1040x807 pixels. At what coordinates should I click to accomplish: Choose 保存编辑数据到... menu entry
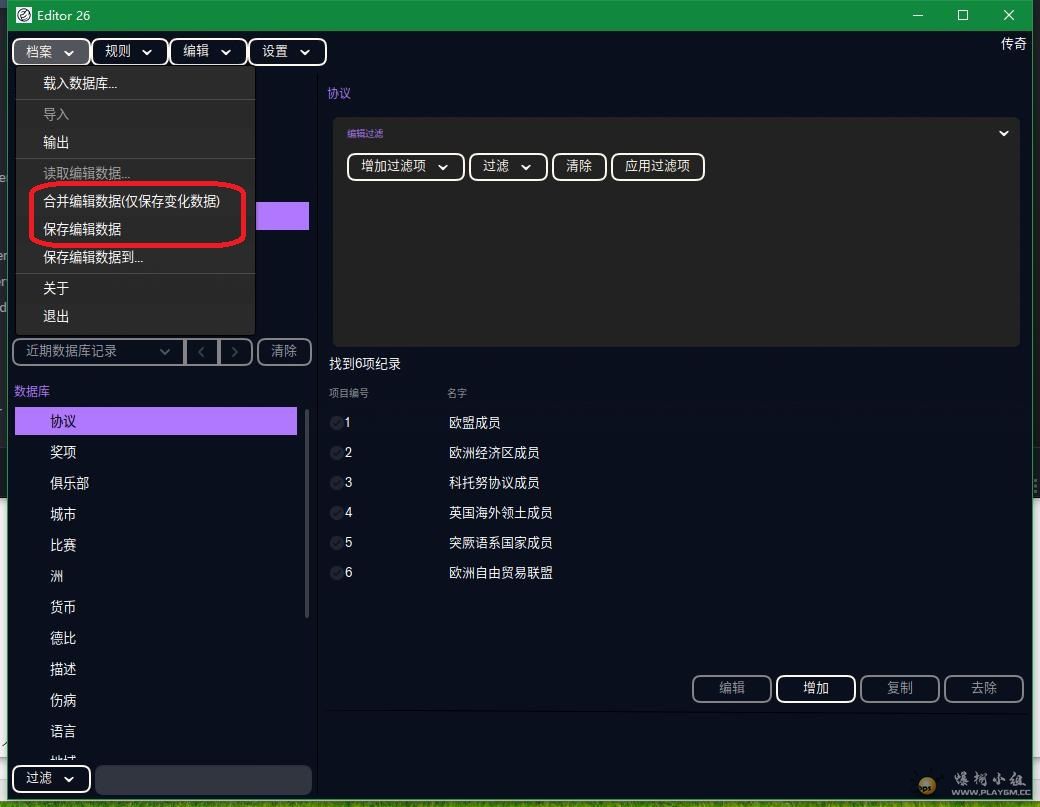coord(93,257)
